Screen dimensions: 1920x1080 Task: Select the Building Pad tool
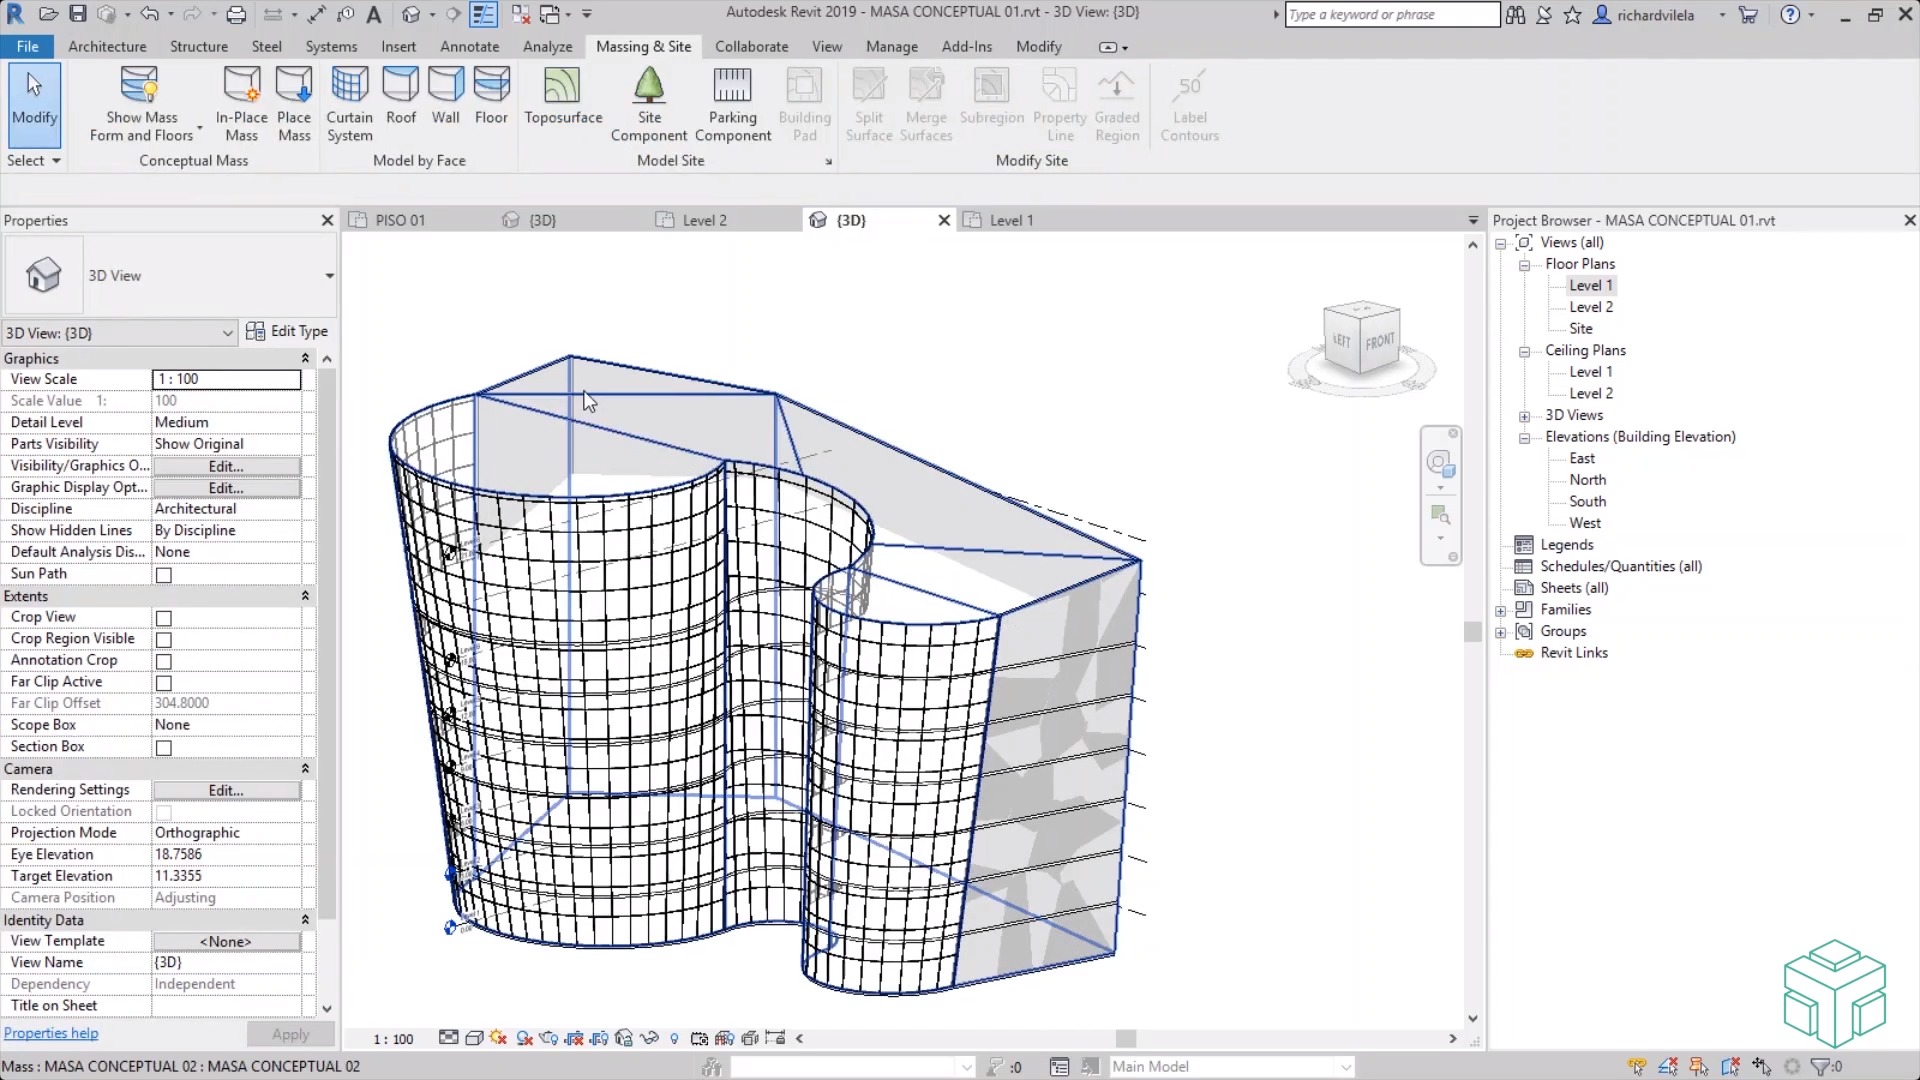805,100
